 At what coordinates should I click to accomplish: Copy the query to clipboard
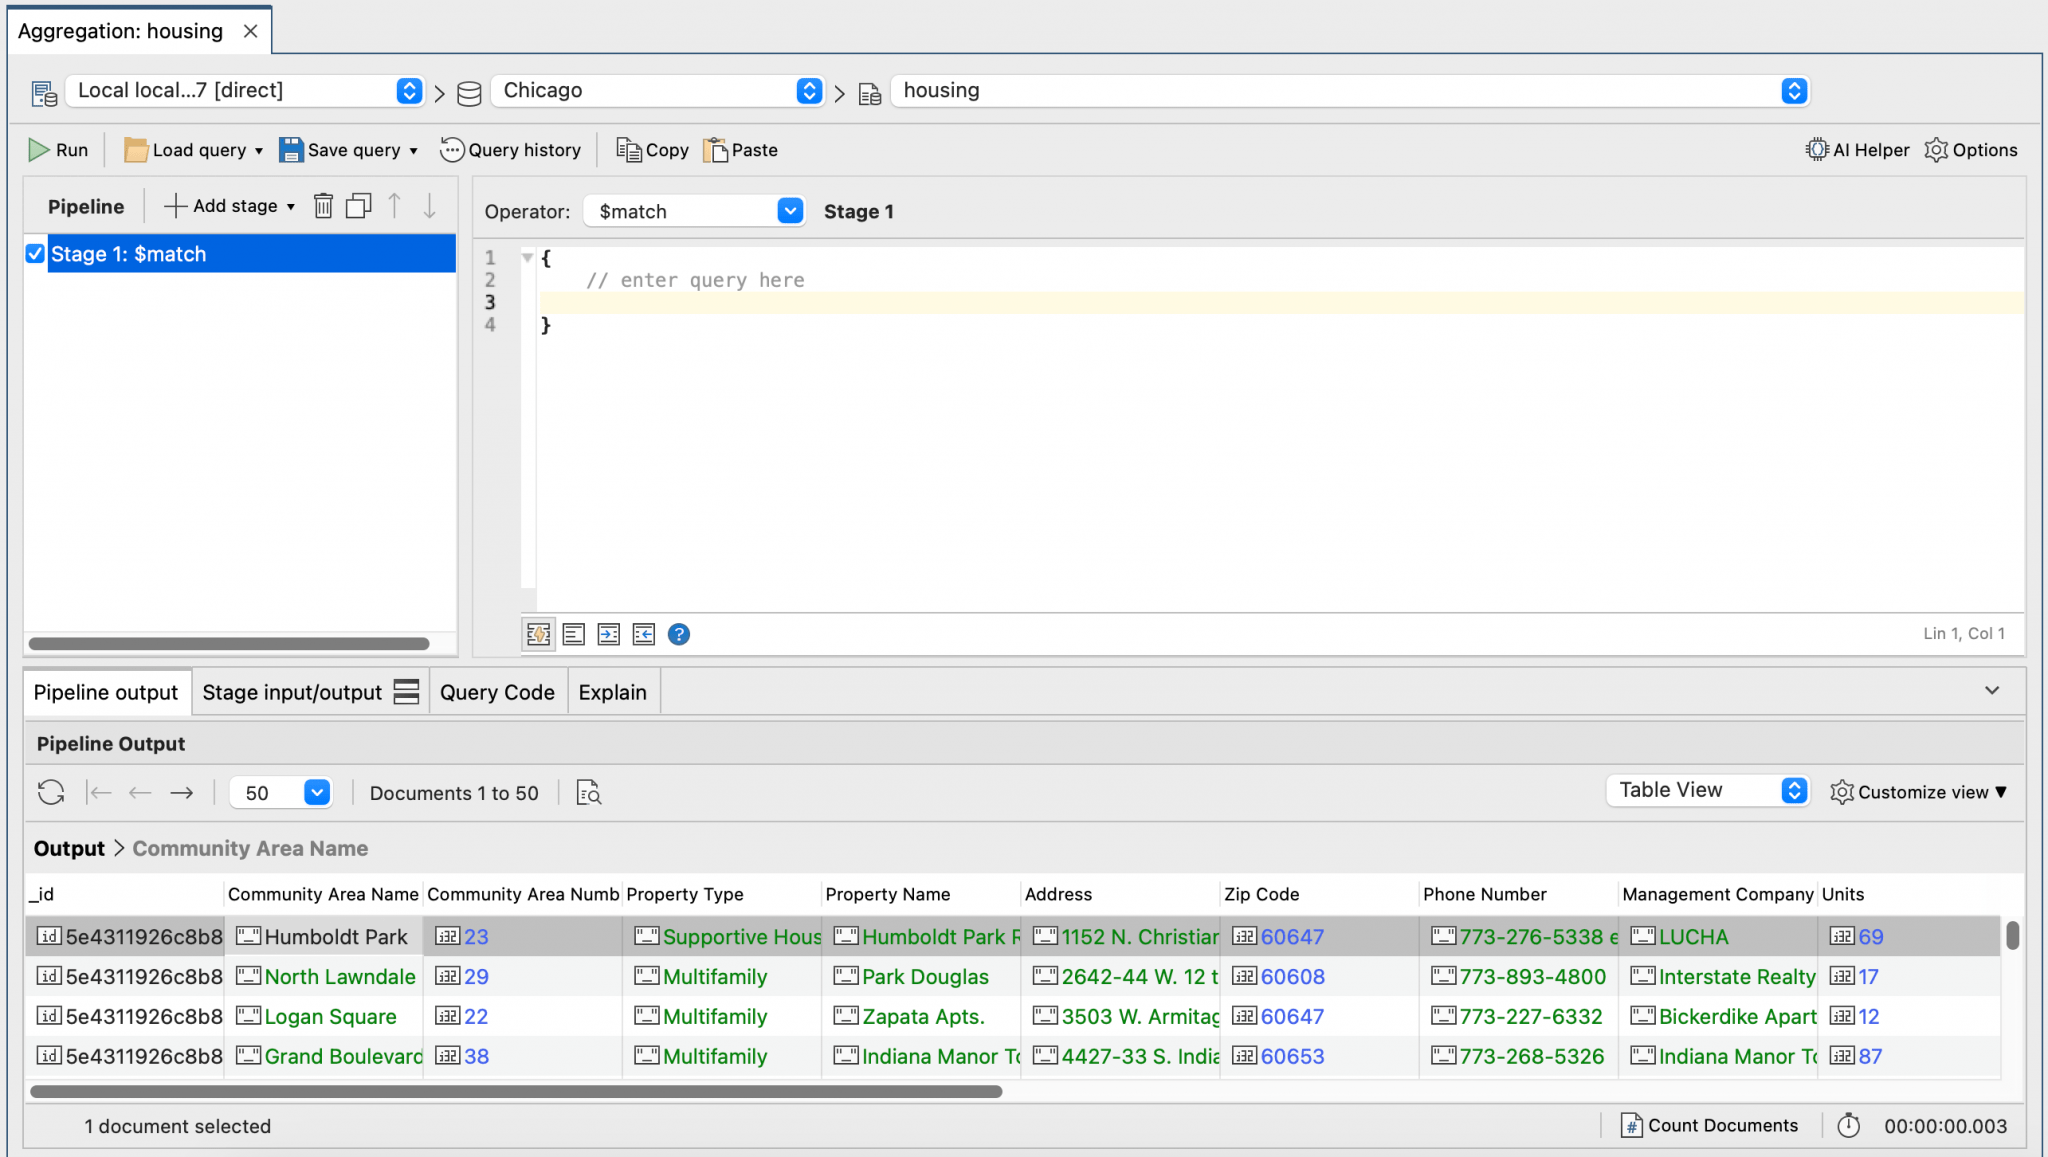click(650, 149)
